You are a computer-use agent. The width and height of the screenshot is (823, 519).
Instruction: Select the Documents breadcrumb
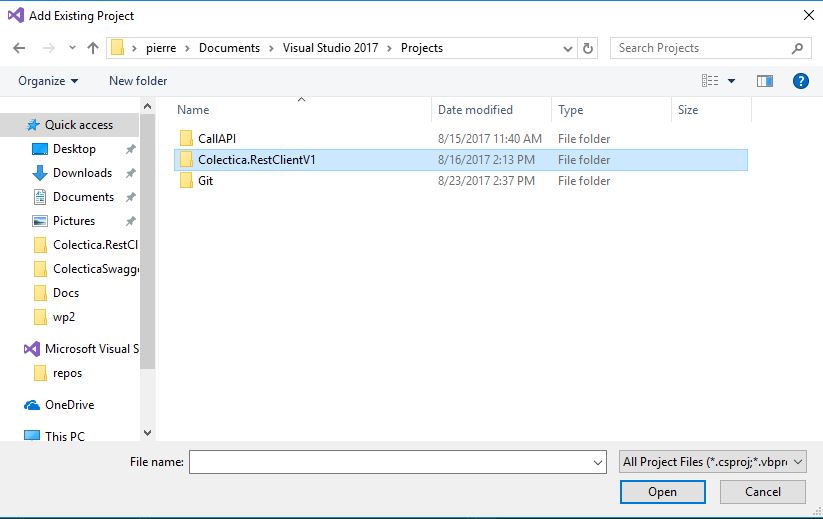229,48
